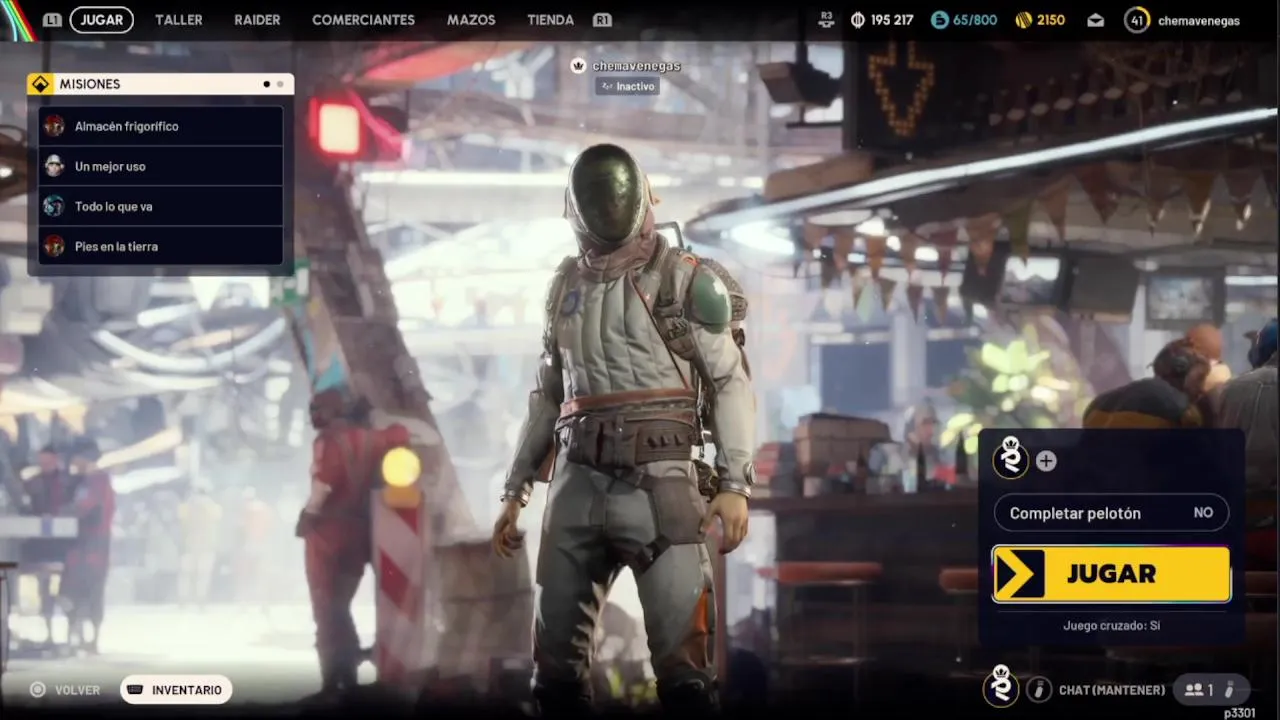This screenshot has height=720, width=1280.
Task: Open the mission Todo lo que va
Action: click(x=160, y=206)
